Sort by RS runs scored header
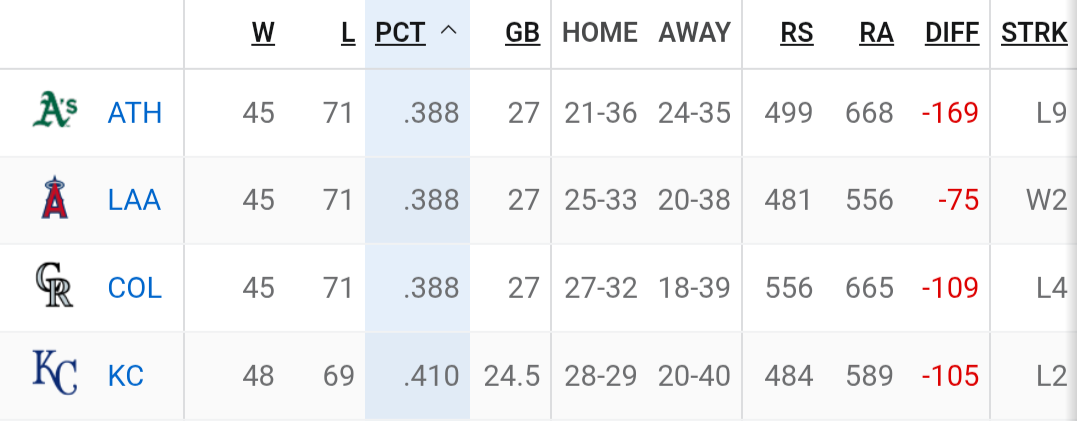 [797, 32]
